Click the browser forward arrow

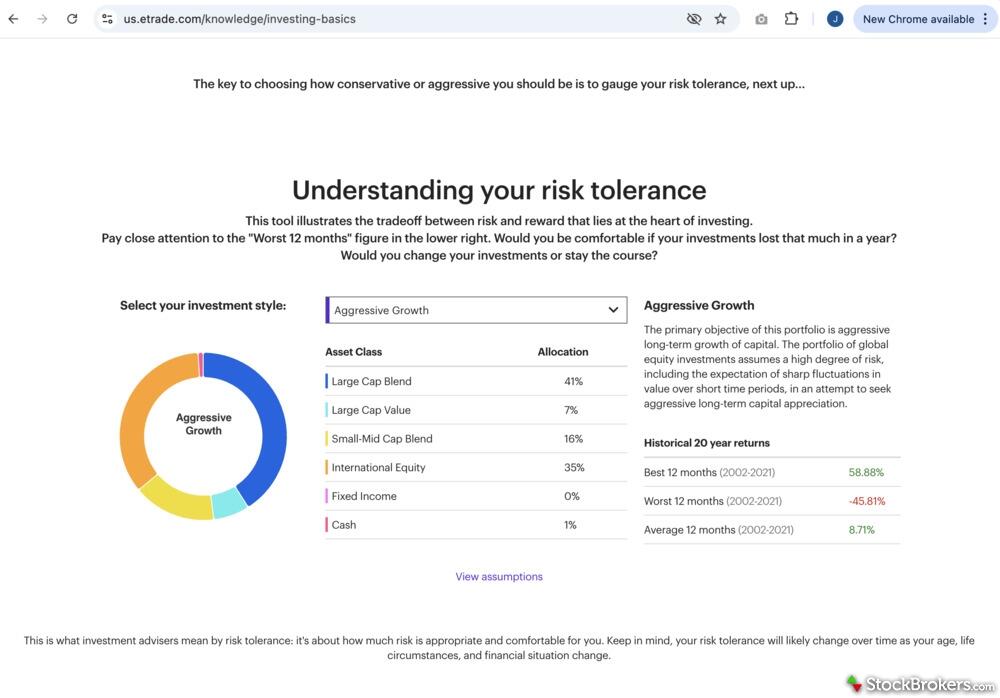pyautogui.click(x=42, y=19)
